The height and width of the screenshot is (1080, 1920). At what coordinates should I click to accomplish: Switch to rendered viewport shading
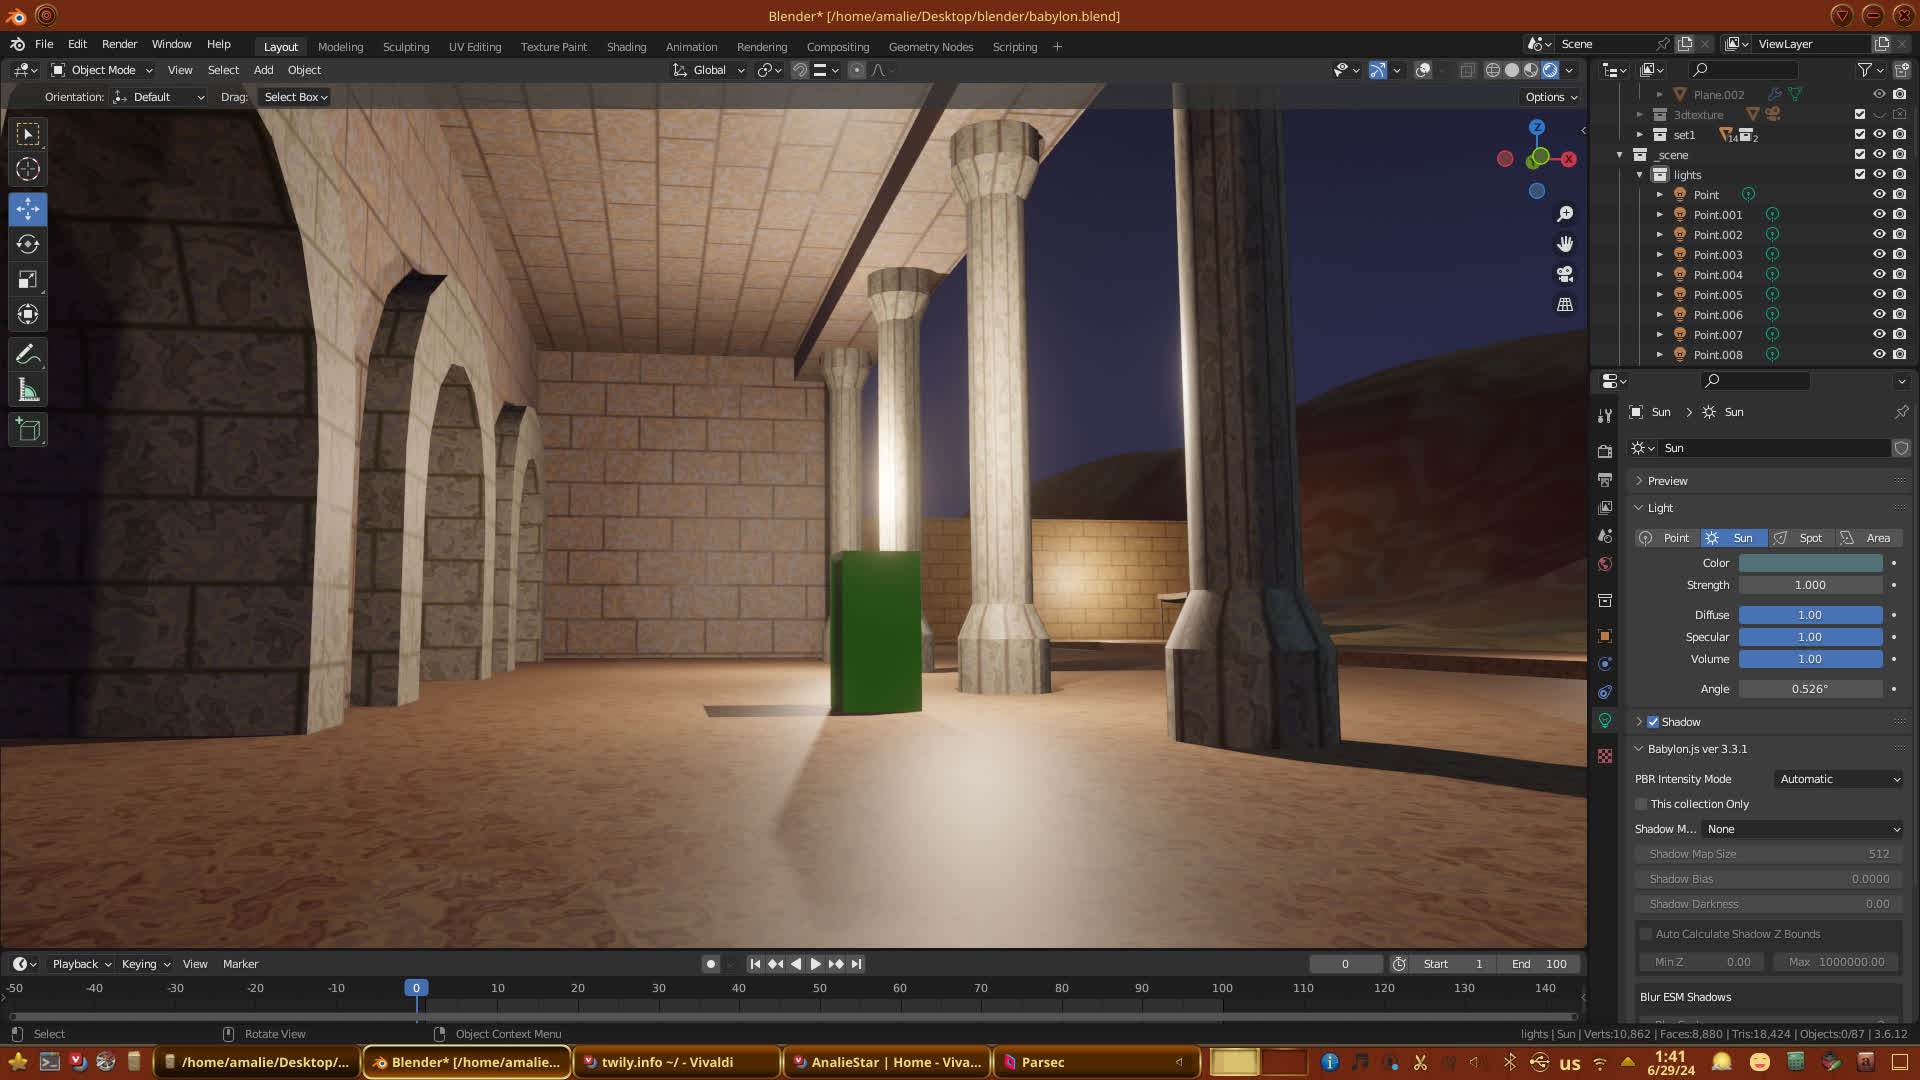1549,70
